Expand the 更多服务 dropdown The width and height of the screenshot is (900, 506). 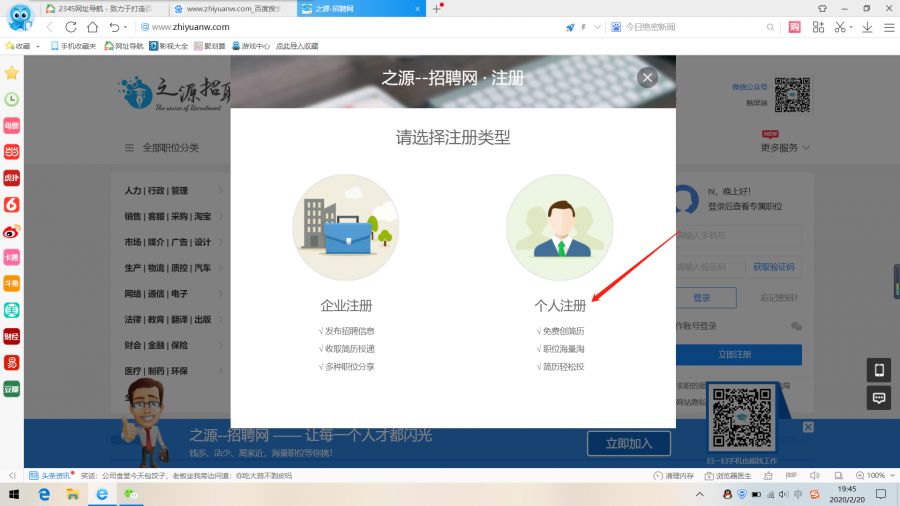[x=785, y=148]
